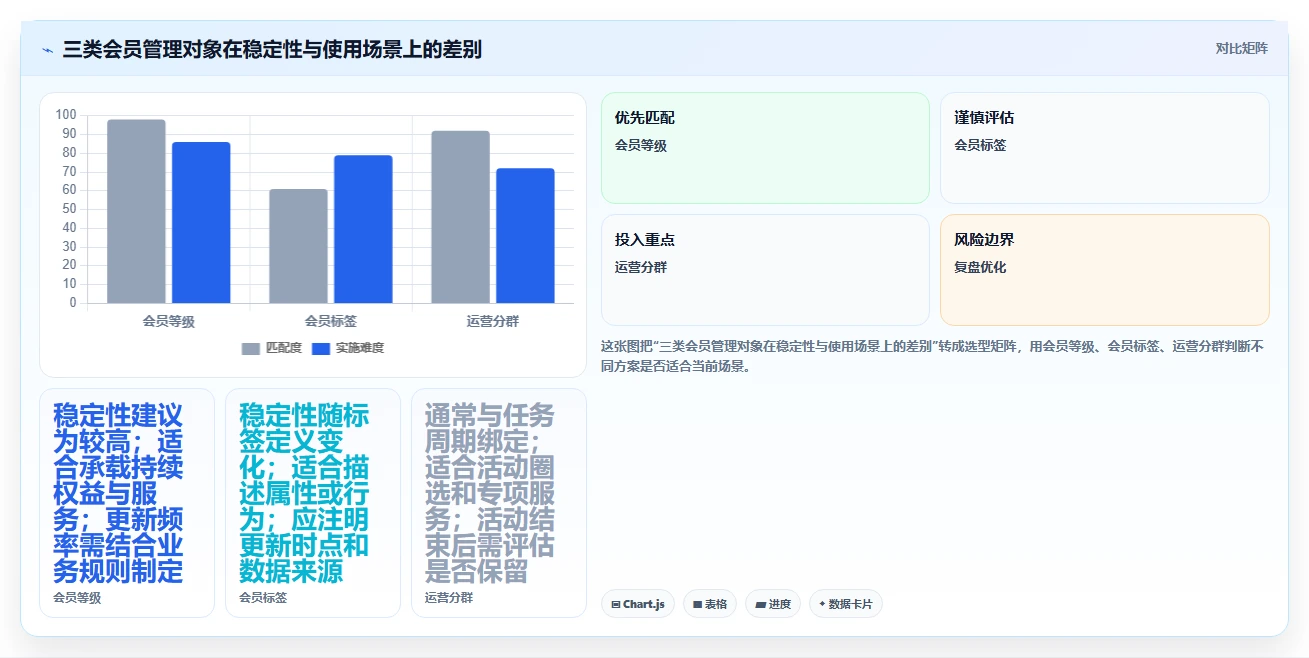Image resolution: width=1309 pixels, height=658 pixels.
Task: Toggle the 匹配度 legend entry
Action: pyautogui.click(x=272, y=348)
